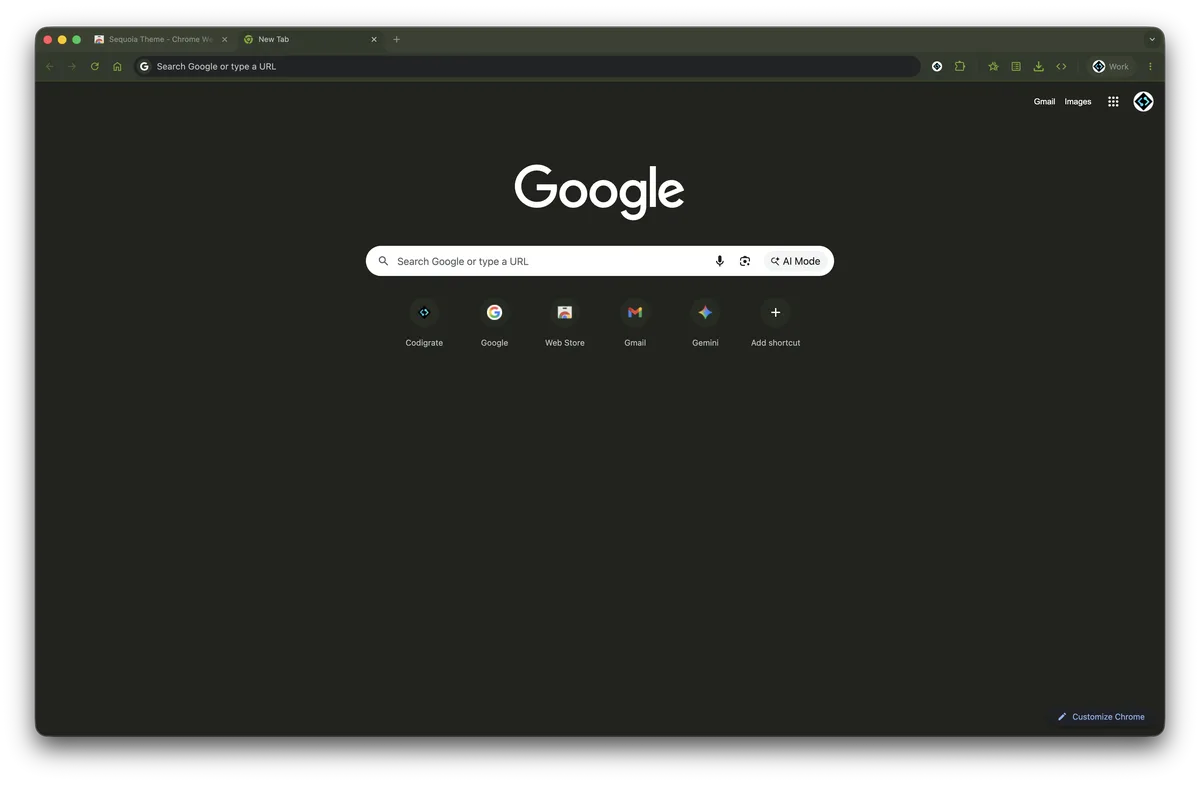
Task: Click Add shortcut plus tile
Action: (776, 323)
